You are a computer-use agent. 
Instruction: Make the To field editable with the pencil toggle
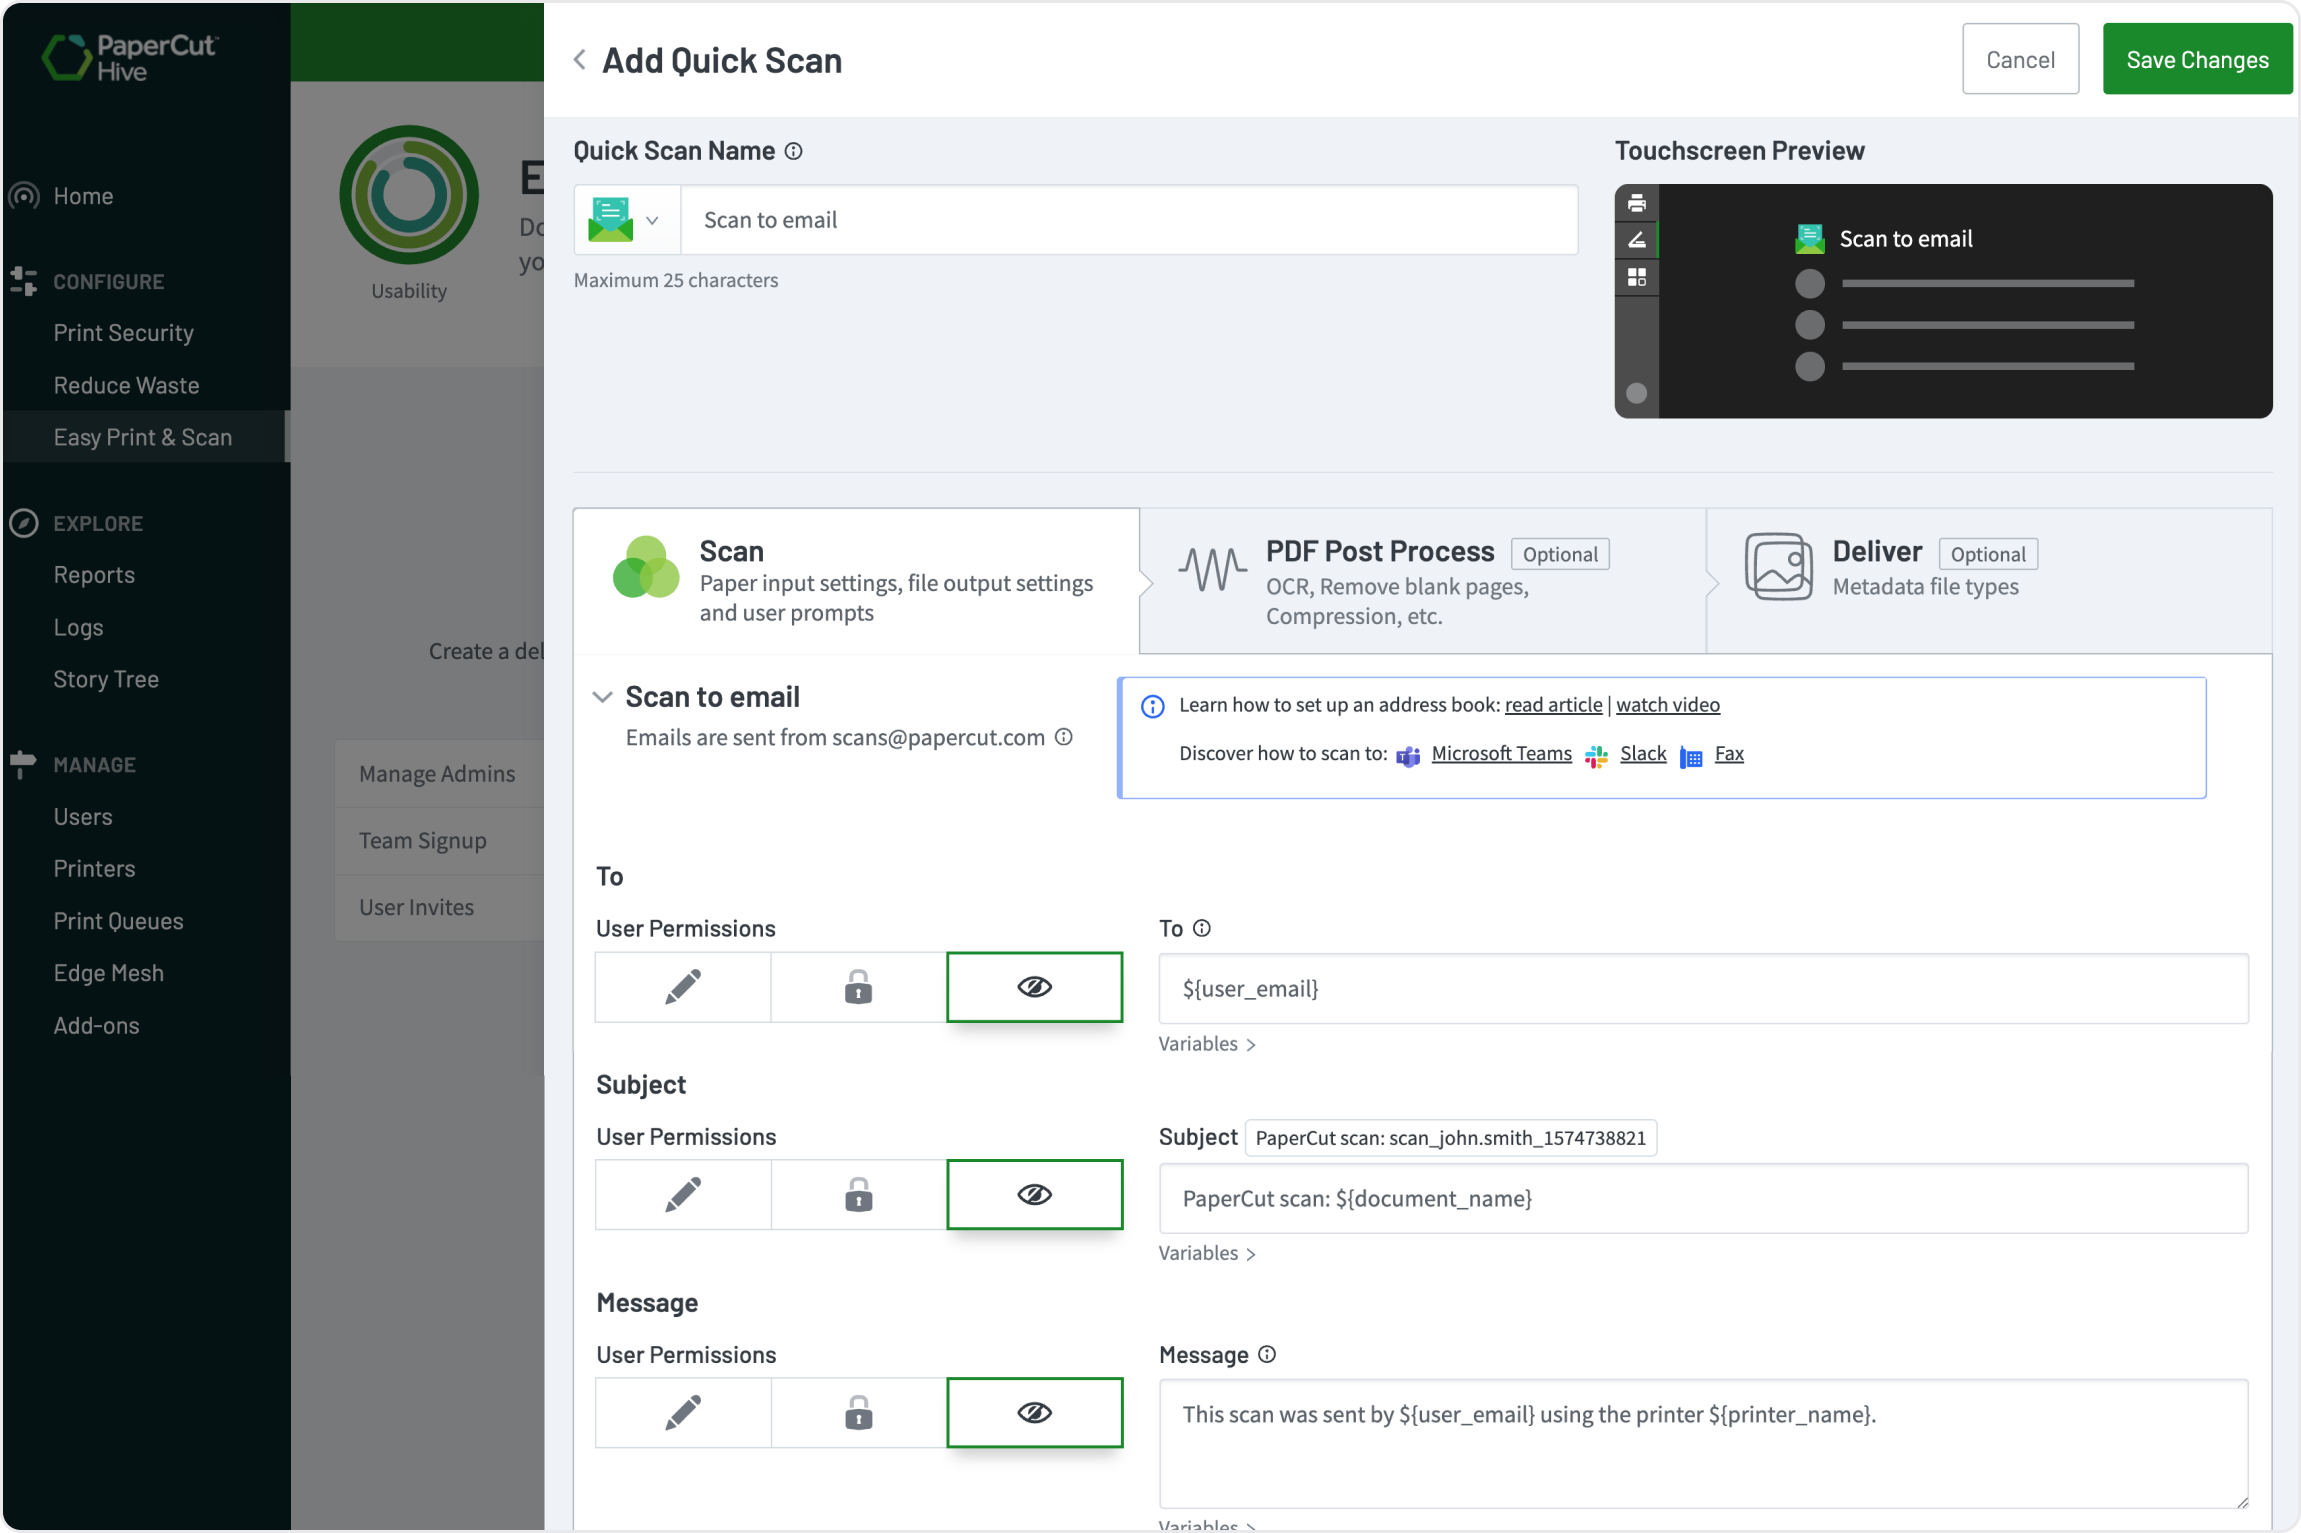[682, 987]
